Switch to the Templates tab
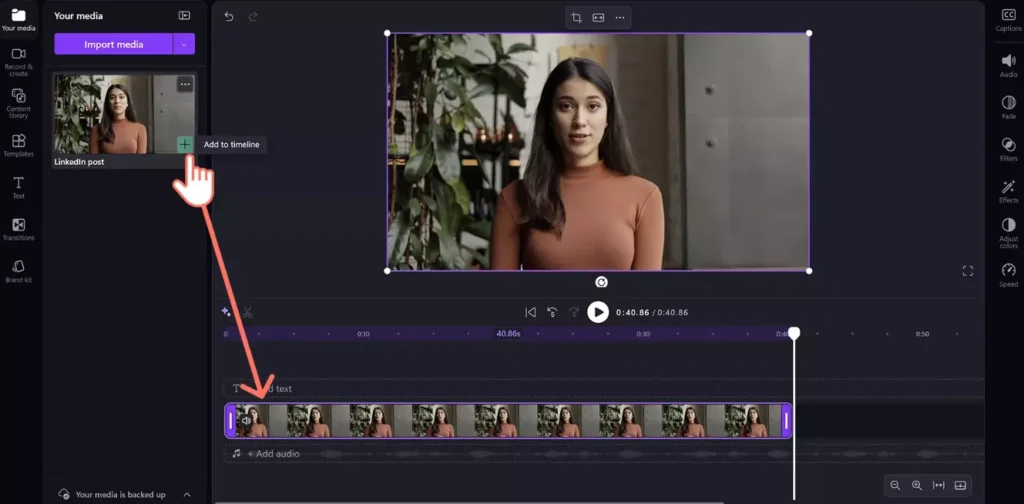1024x504 pixels. click(18, 145)
